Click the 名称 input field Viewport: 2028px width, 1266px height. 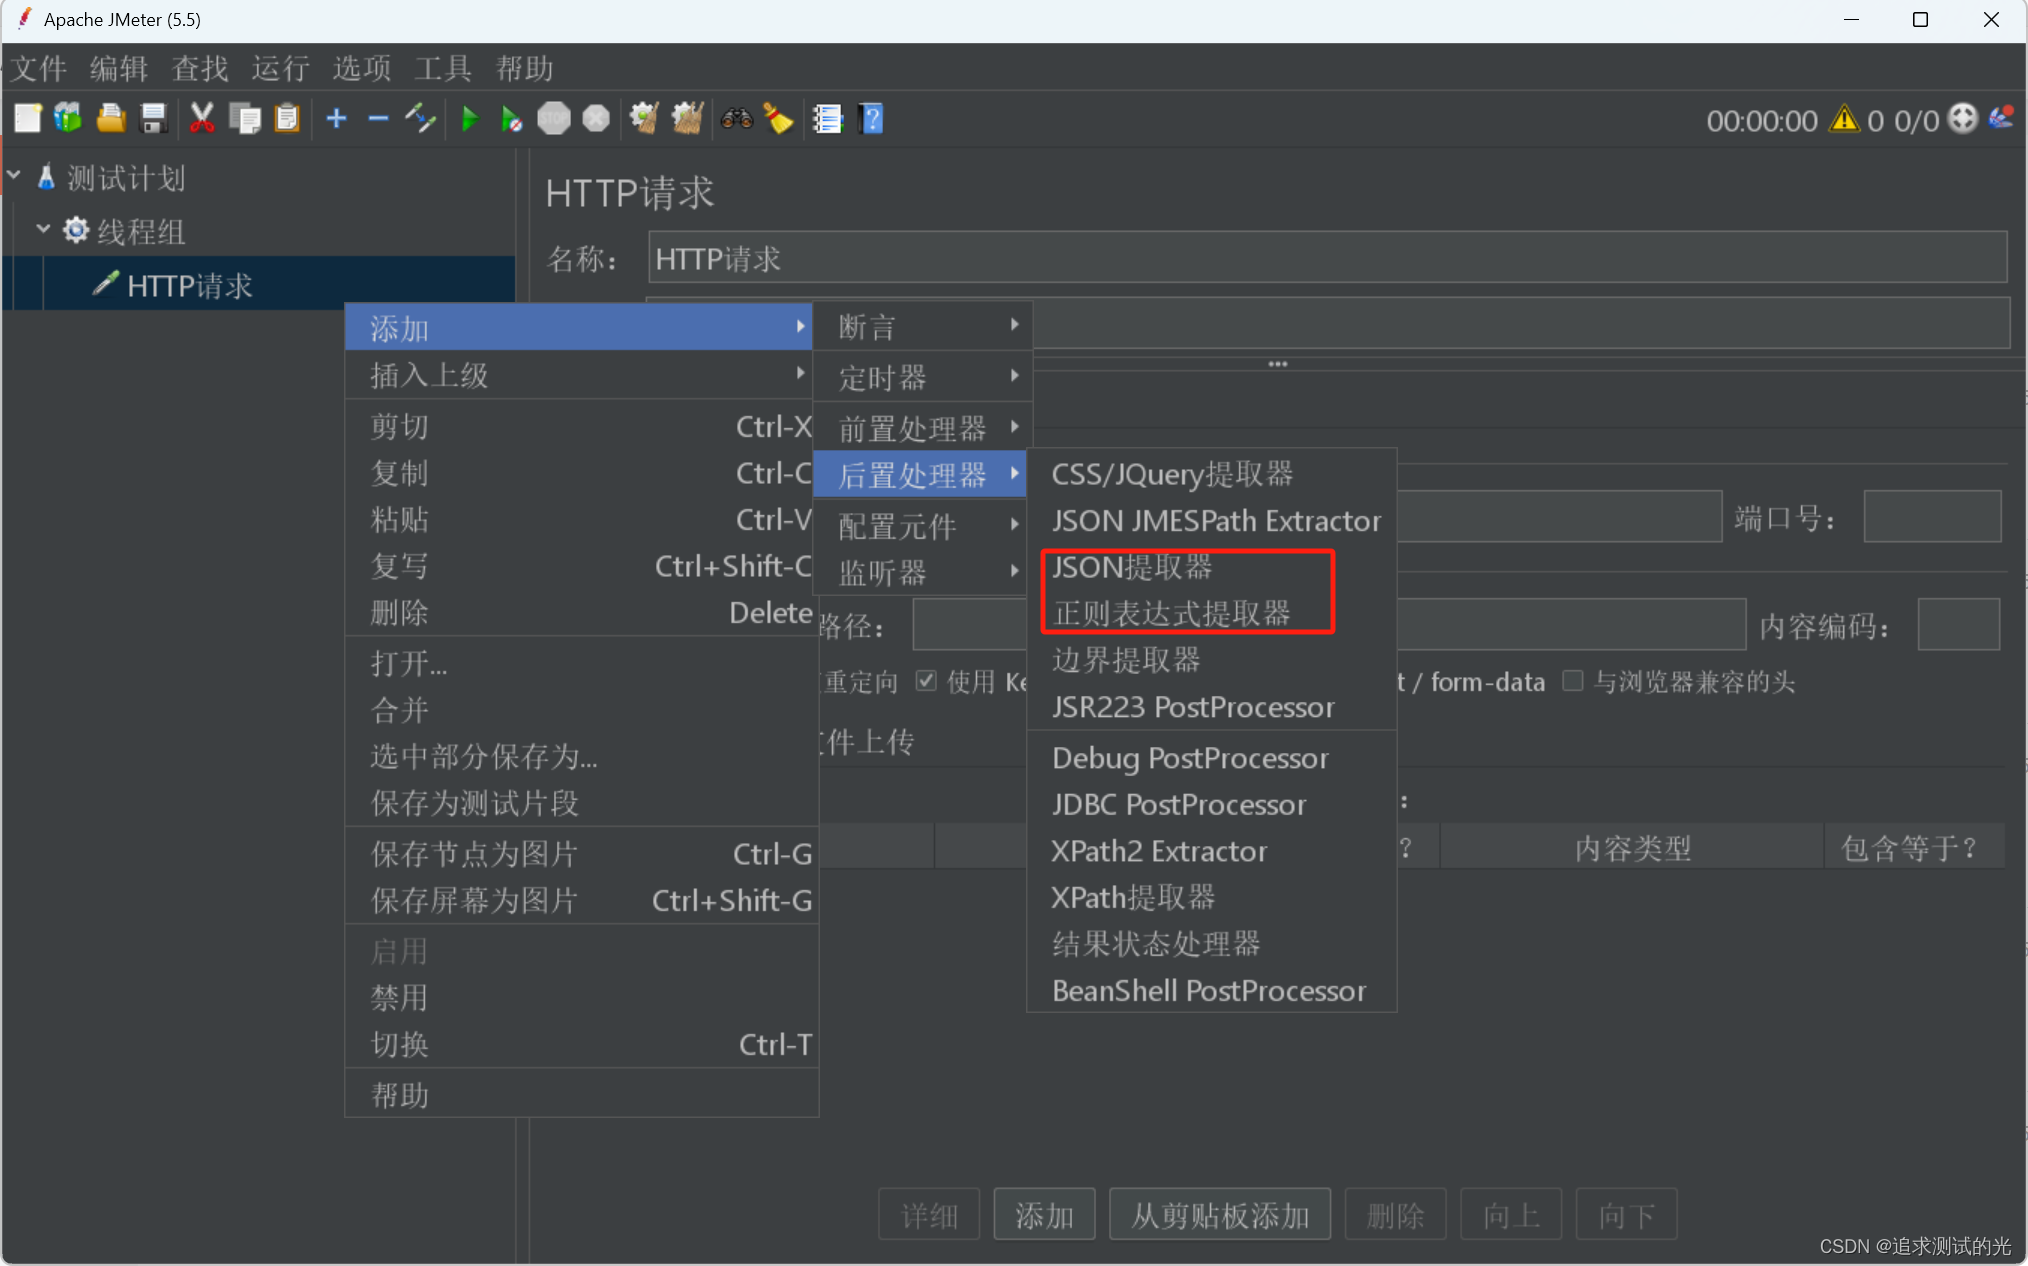point(1327,258)
